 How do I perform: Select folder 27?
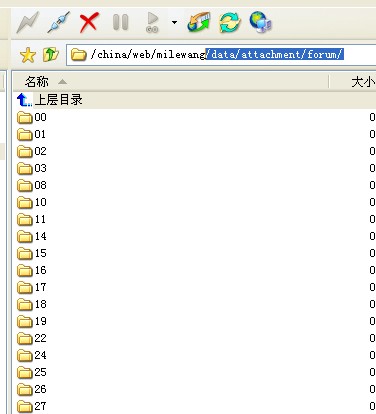[x=32, y=406]
